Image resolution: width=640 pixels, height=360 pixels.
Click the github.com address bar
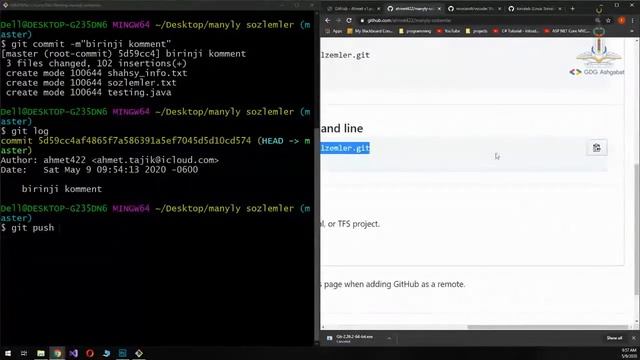pyautogui.click(x=473, y=20)
